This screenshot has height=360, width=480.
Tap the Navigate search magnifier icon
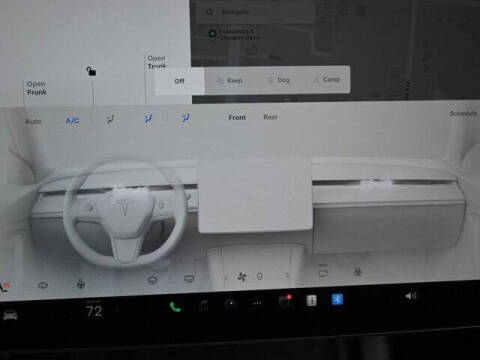tap(210, 12)
